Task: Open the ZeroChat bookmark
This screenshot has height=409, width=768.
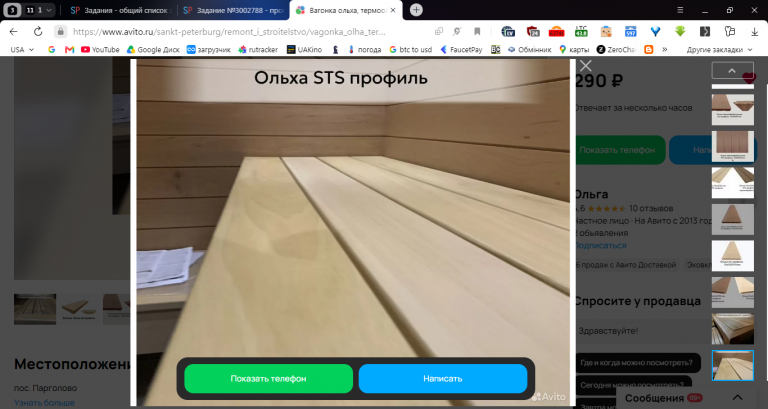Action: tap(616, 49)
